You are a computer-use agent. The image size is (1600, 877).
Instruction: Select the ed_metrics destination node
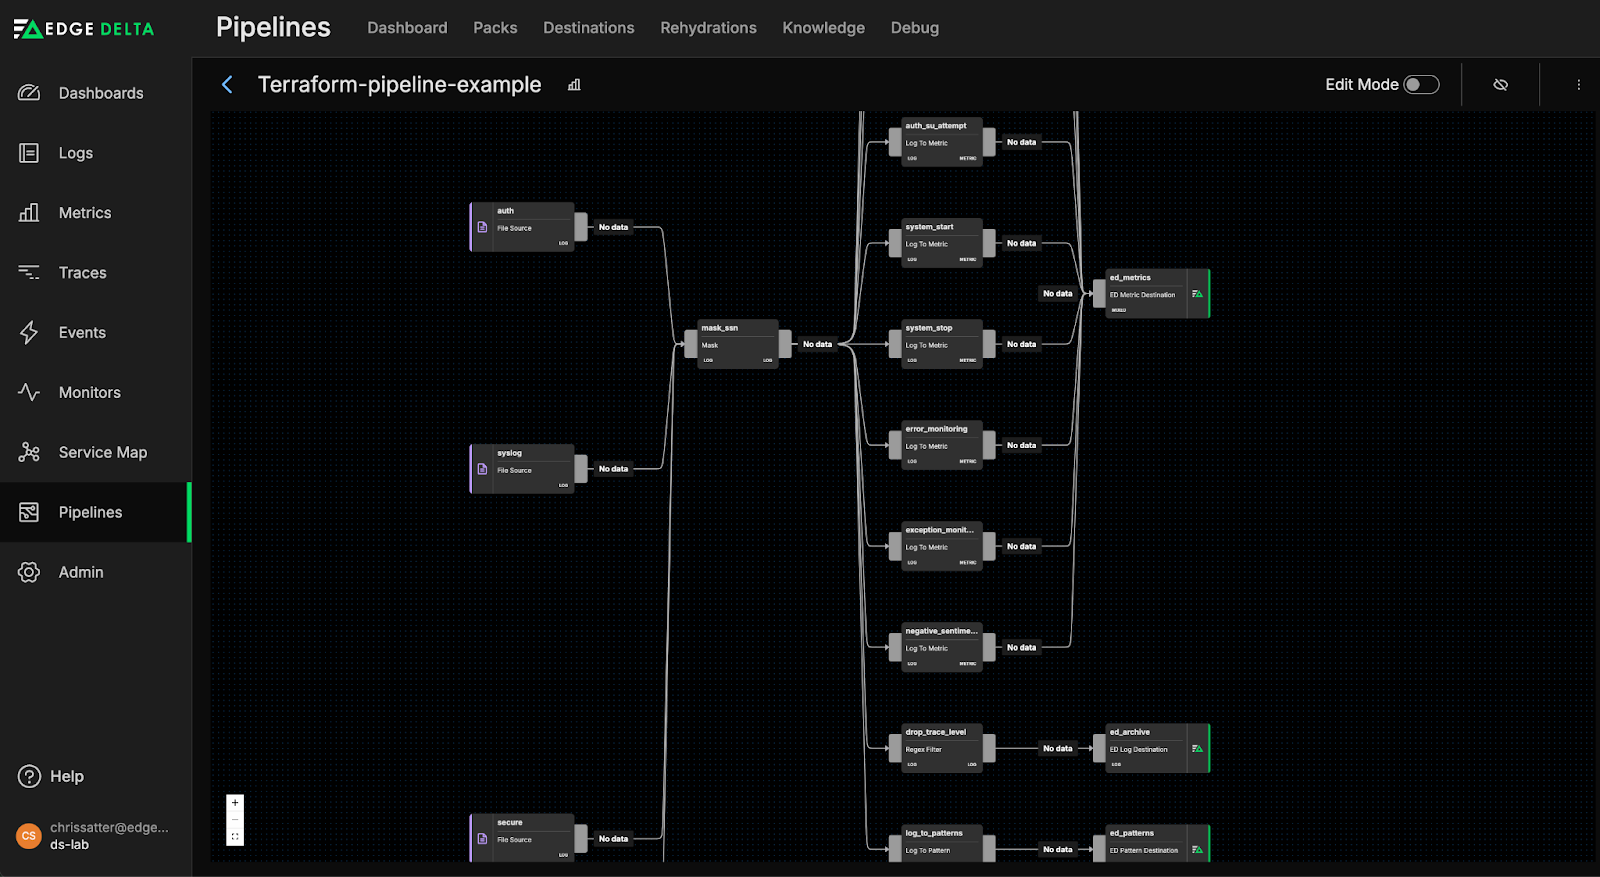(x=1147, y=293)
